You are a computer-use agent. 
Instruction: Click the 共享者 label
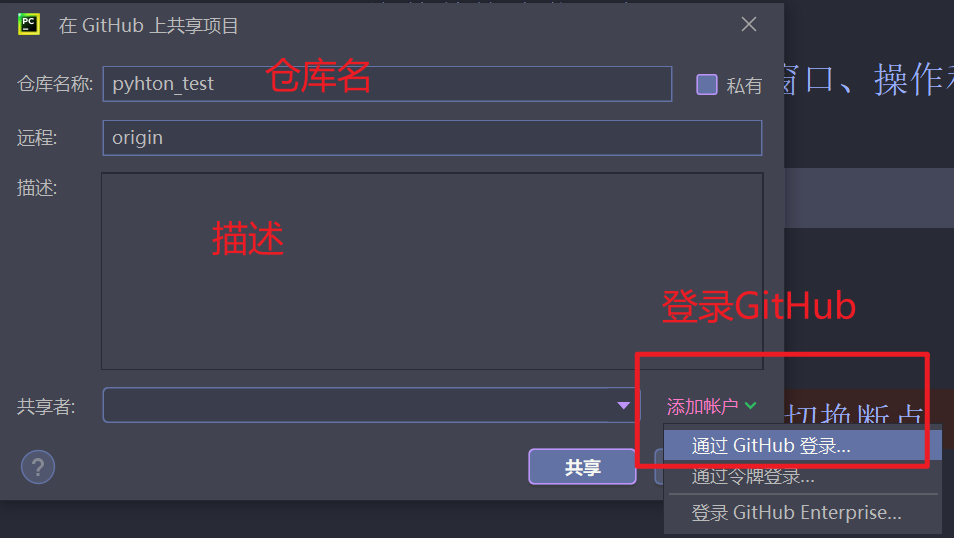tap(46, 406)
